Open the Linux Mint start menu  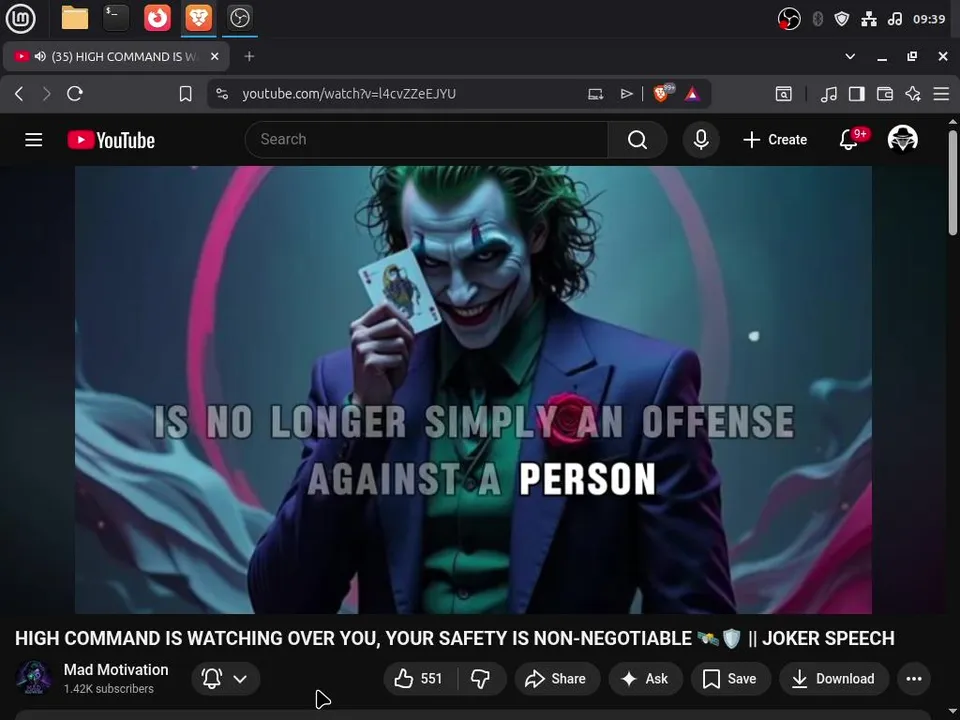coord(20,18)
